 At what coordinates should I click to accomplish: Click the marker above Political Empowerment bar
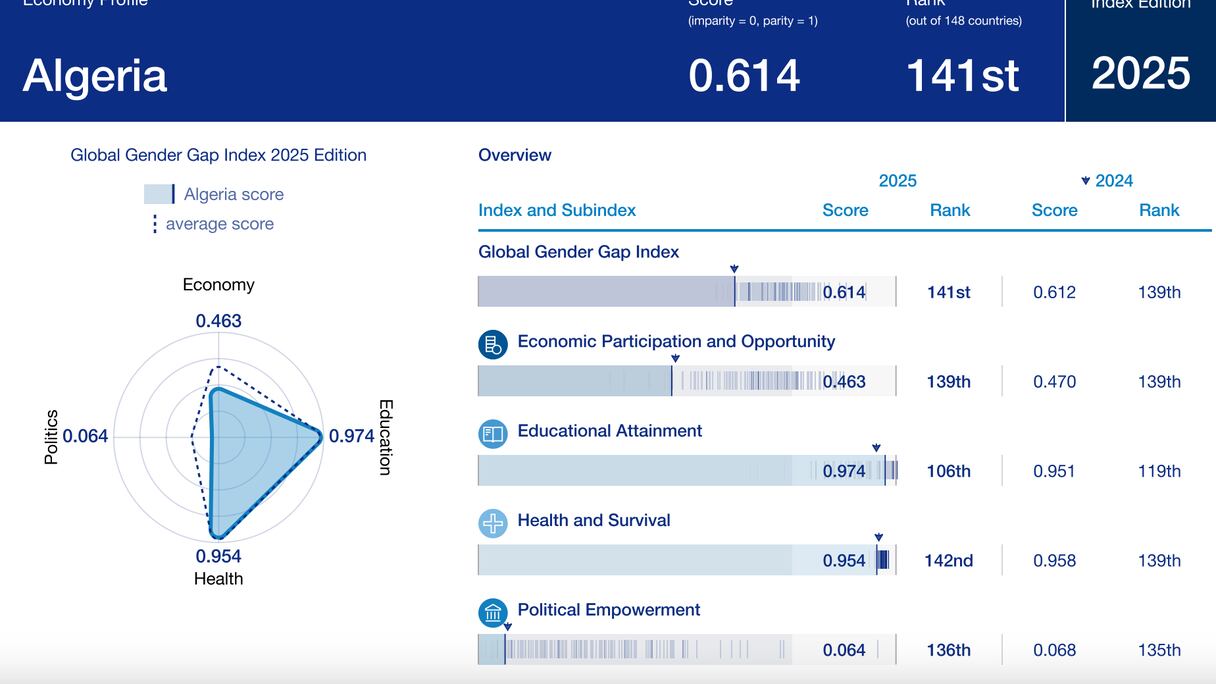click(506, 627)
